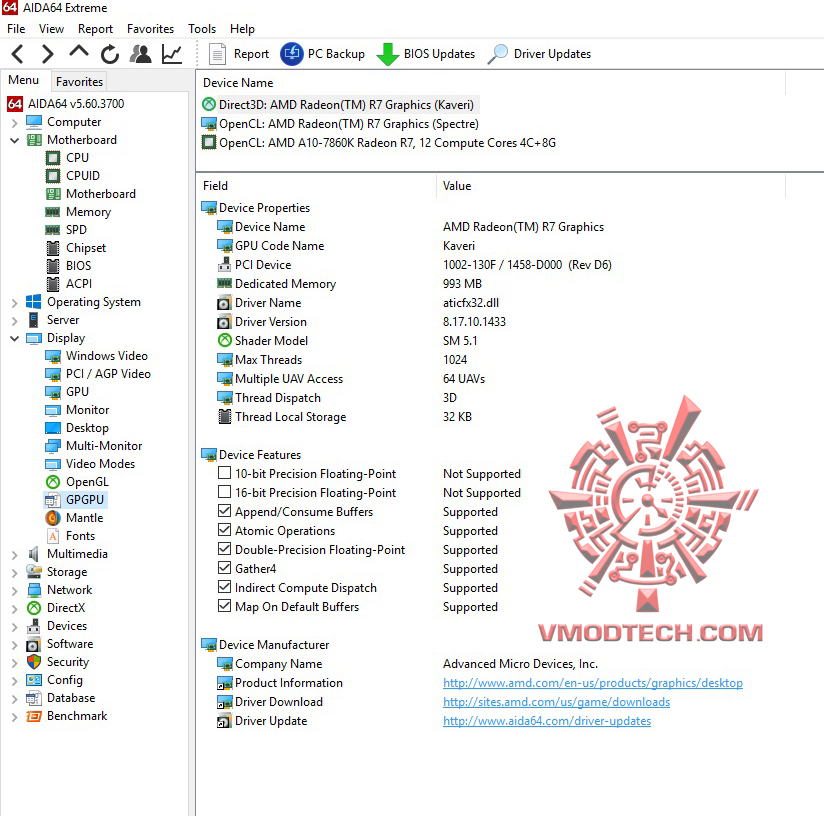824x816 pixels.
Task: Open PC Backup from the toolbar
Action: [x=322, y=54]
